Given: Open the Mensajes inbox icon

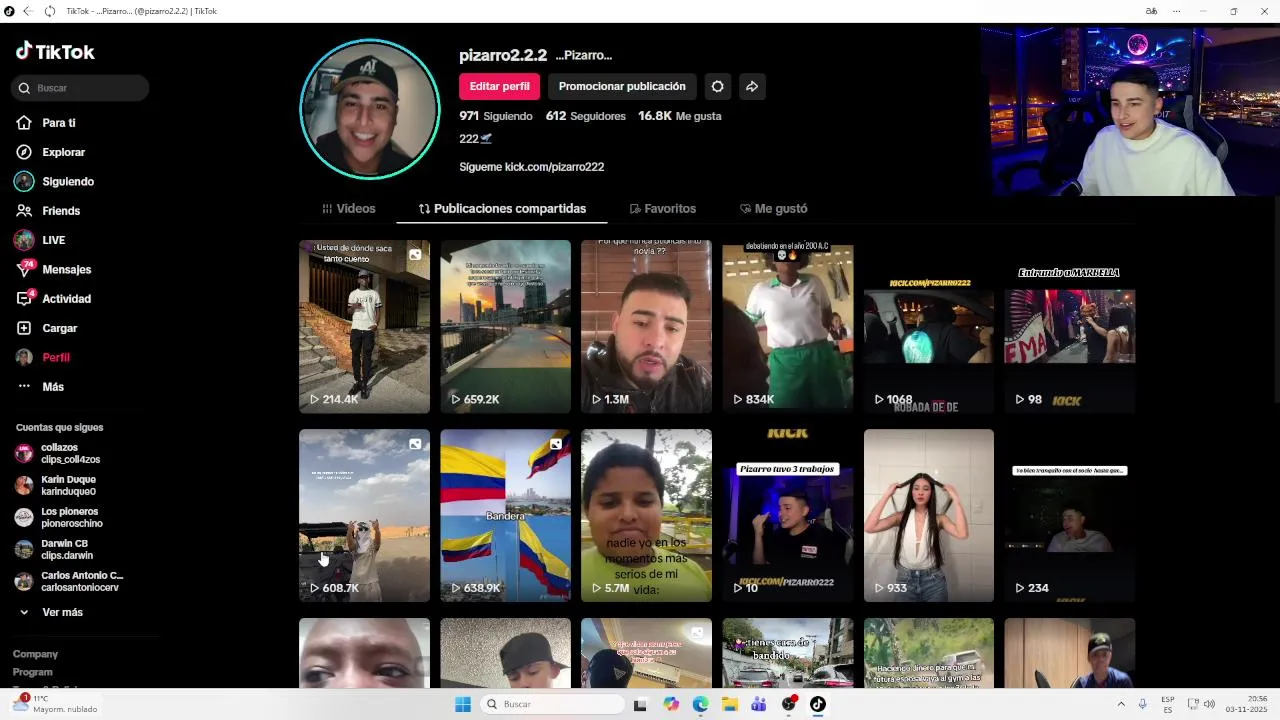Looking at the screenshot, I should (24, 269).
